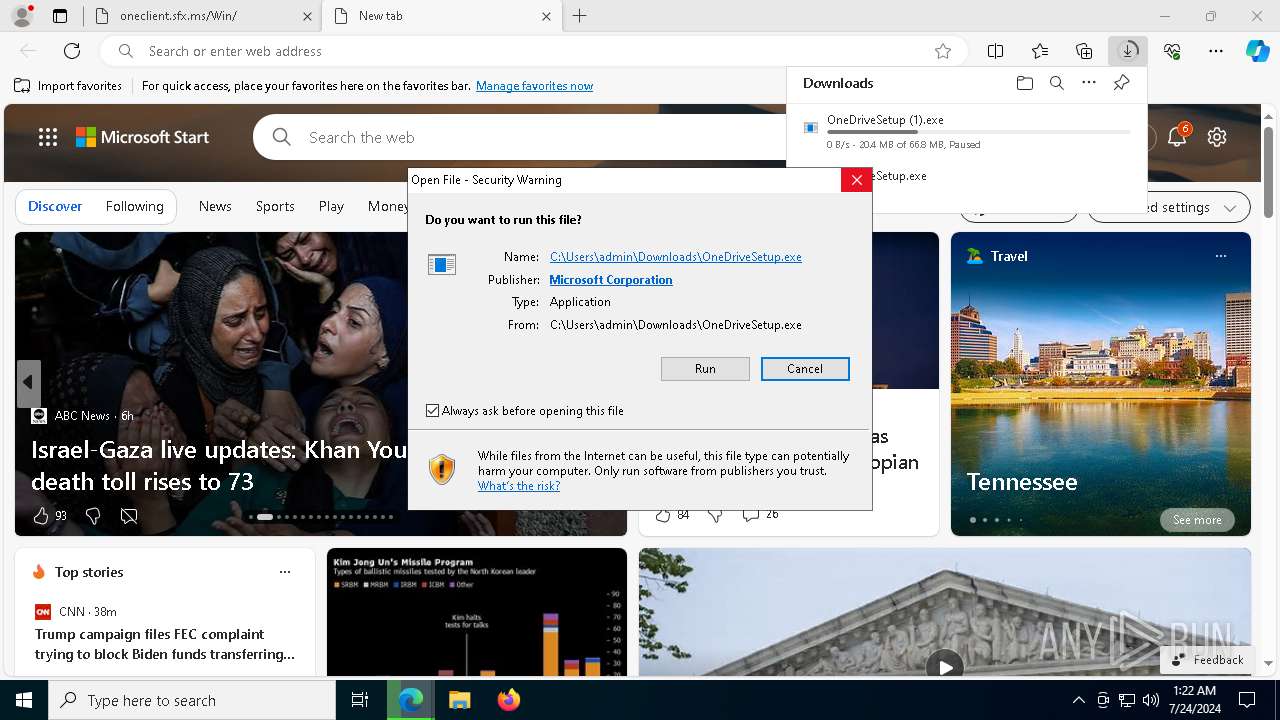Image resolution: width=1280 pixels, height=720 pixels.
Task: Show hidden system tray icons
Action: coord(1078,700)
